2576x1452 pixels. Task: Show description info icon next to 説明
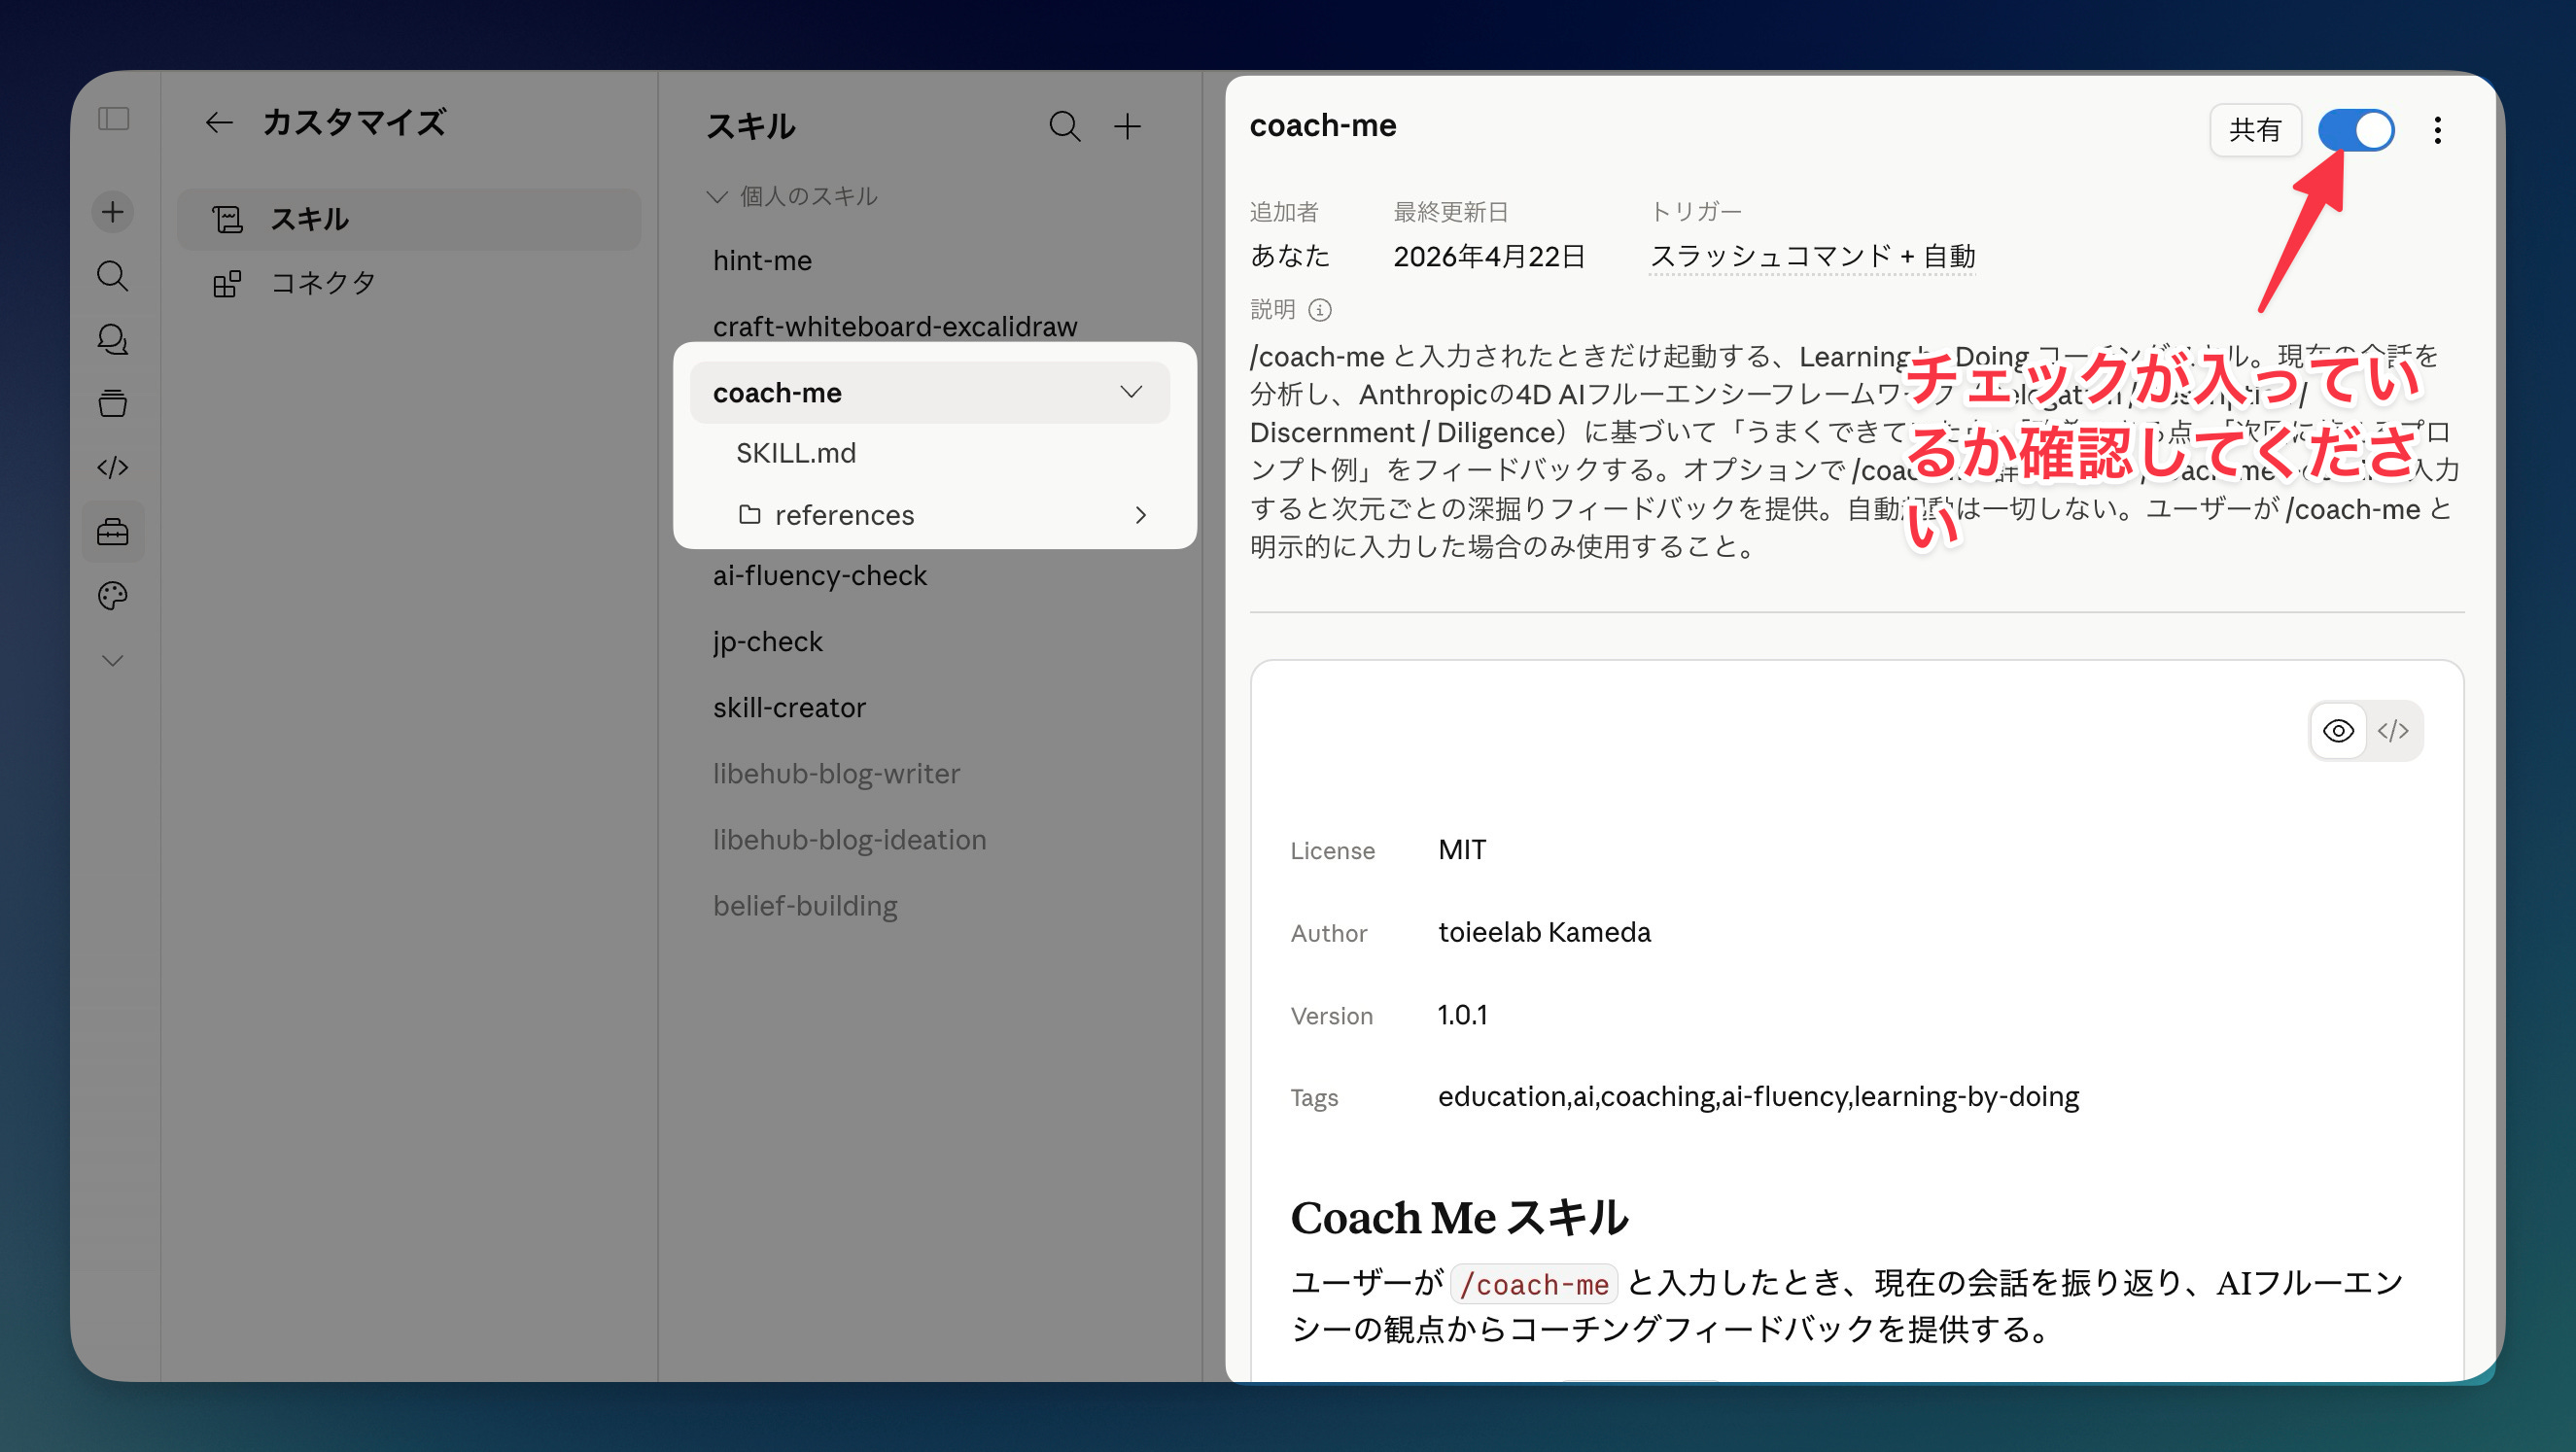(1320, 310)
